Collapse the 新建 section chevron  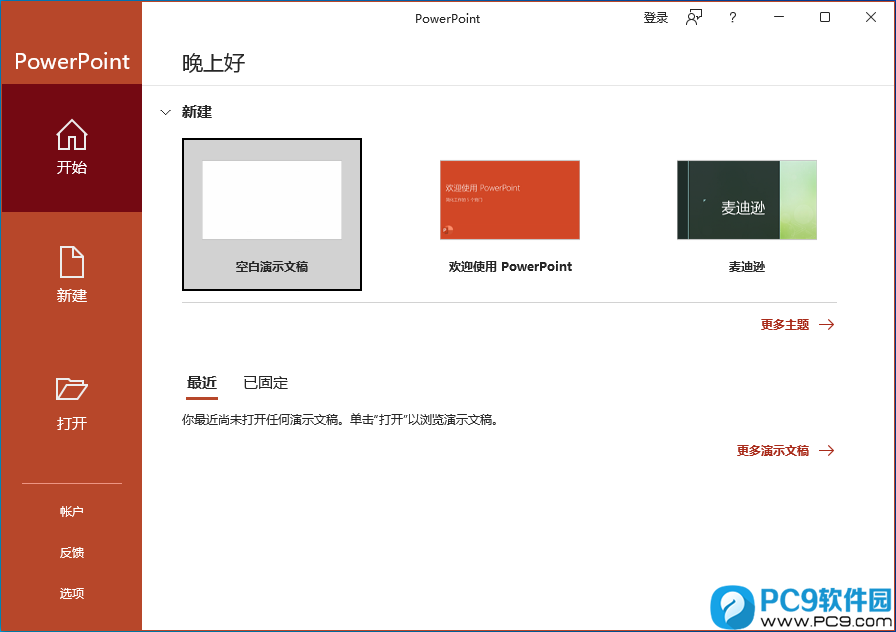166,113
